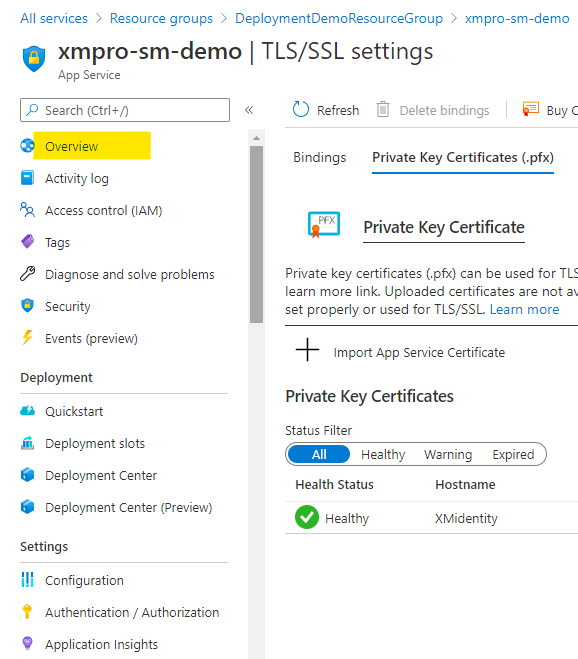Screen dimensions: 578x659
Task: Open Authentication / Authorization
Action: tap(132, 612)
